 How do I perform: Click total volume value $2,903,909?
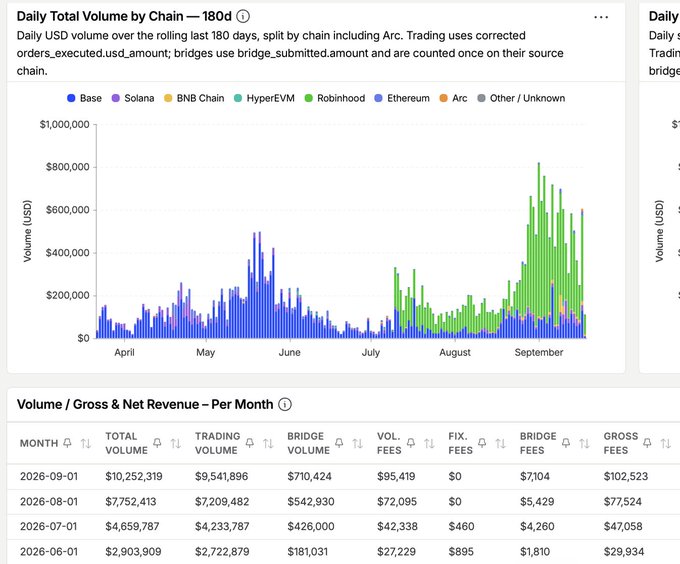[133, 551]
